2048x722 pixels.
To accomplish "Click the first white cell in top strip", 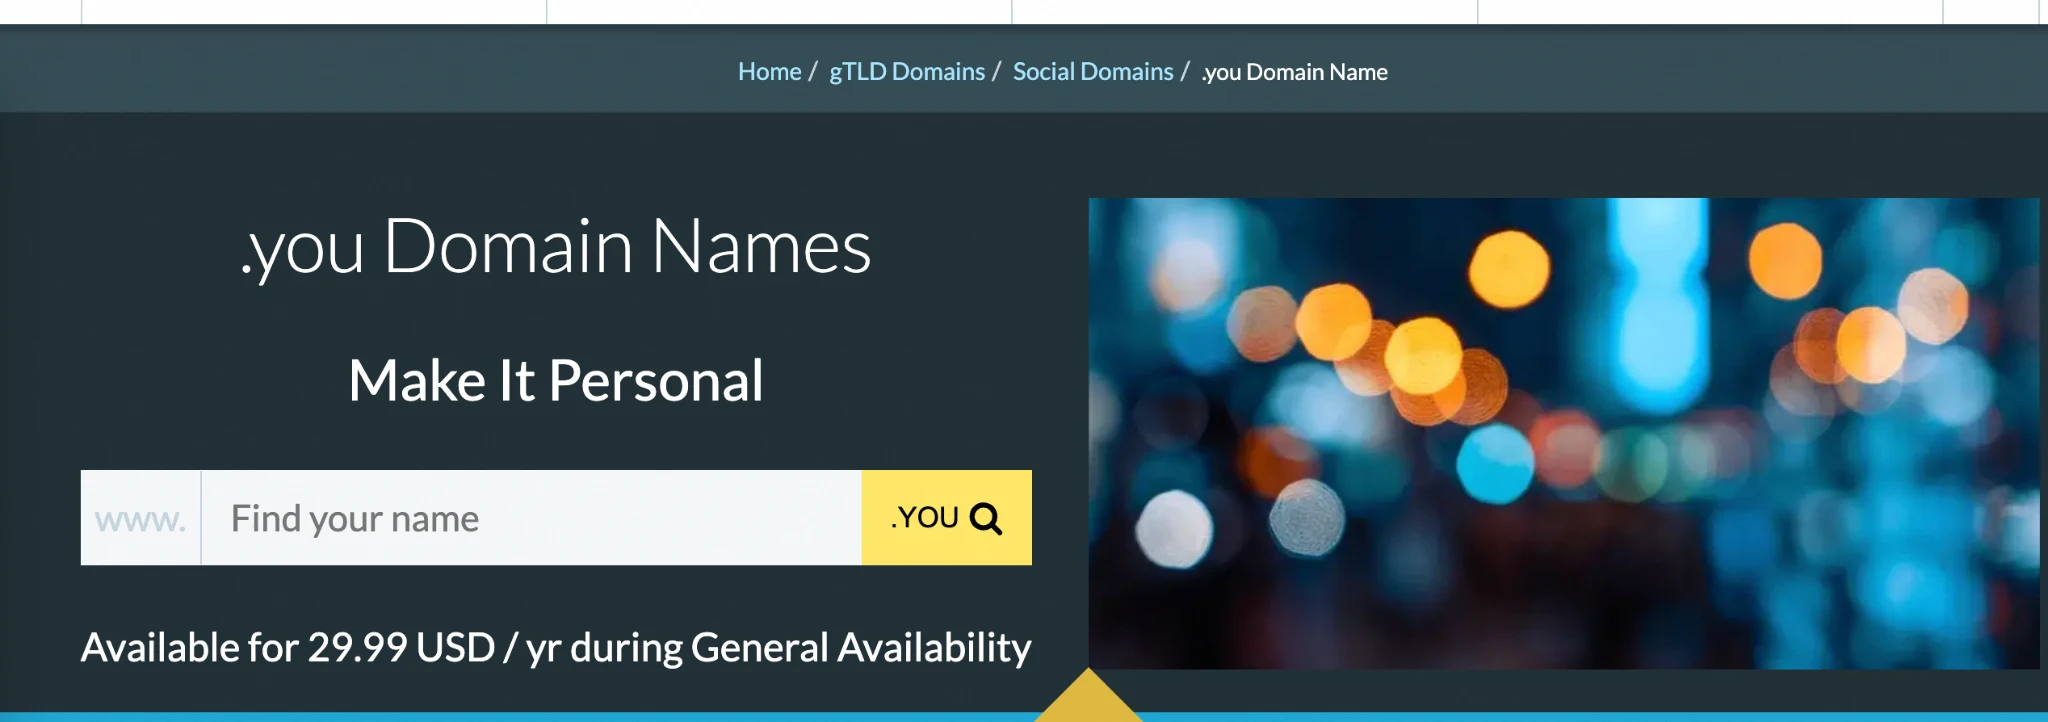I will (314, 10).
